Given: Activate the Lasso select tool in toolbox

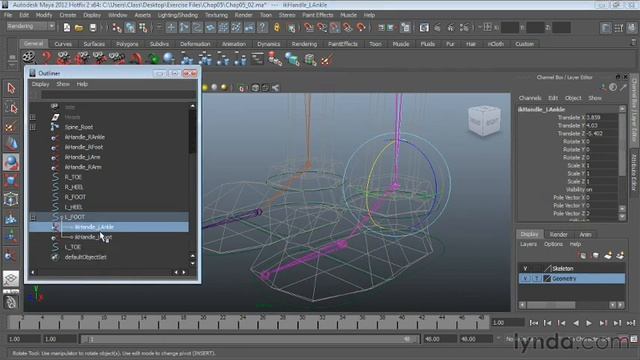Looking at the screenshot, I should [11, 108].
